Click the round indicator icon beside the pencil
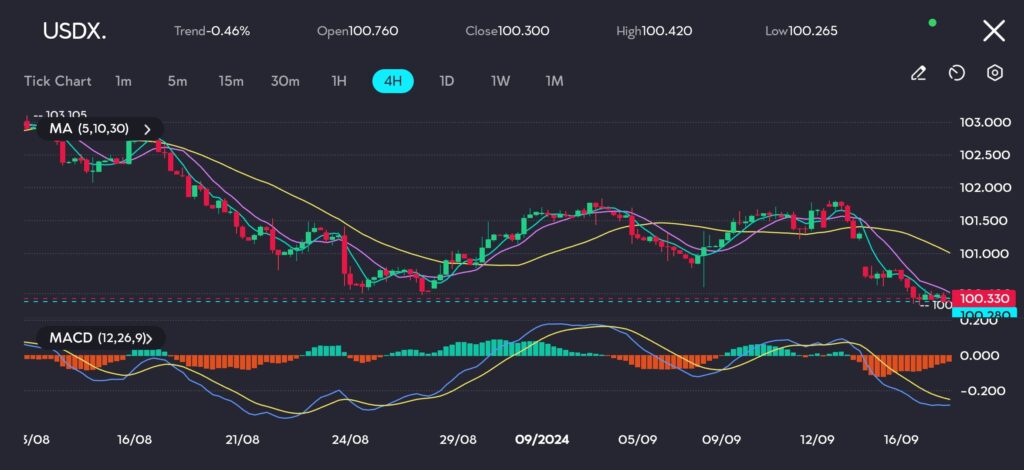 pyautogui.click(x=956, y=73)
